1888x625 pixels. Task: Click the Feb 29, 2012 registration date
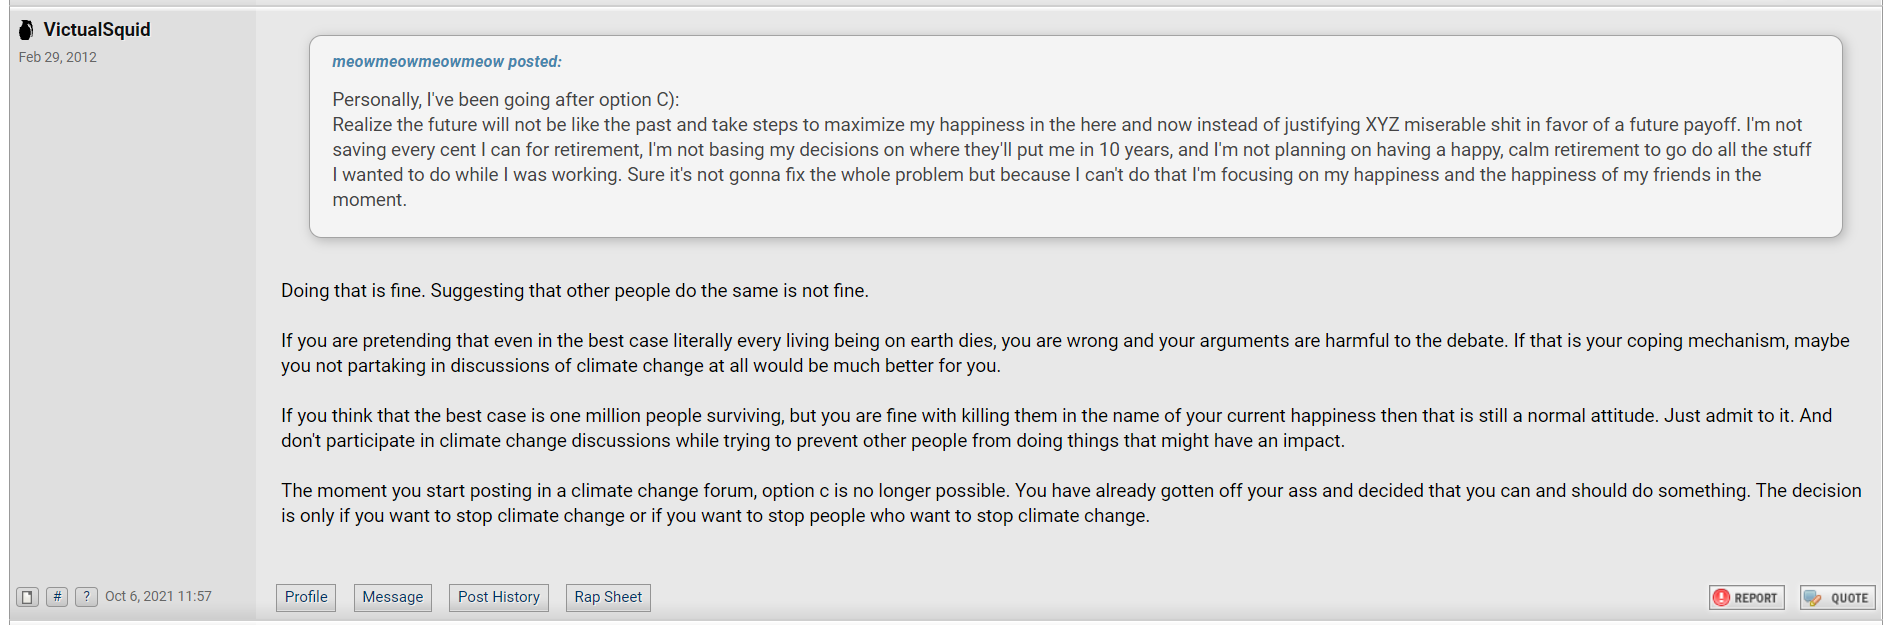58,57
